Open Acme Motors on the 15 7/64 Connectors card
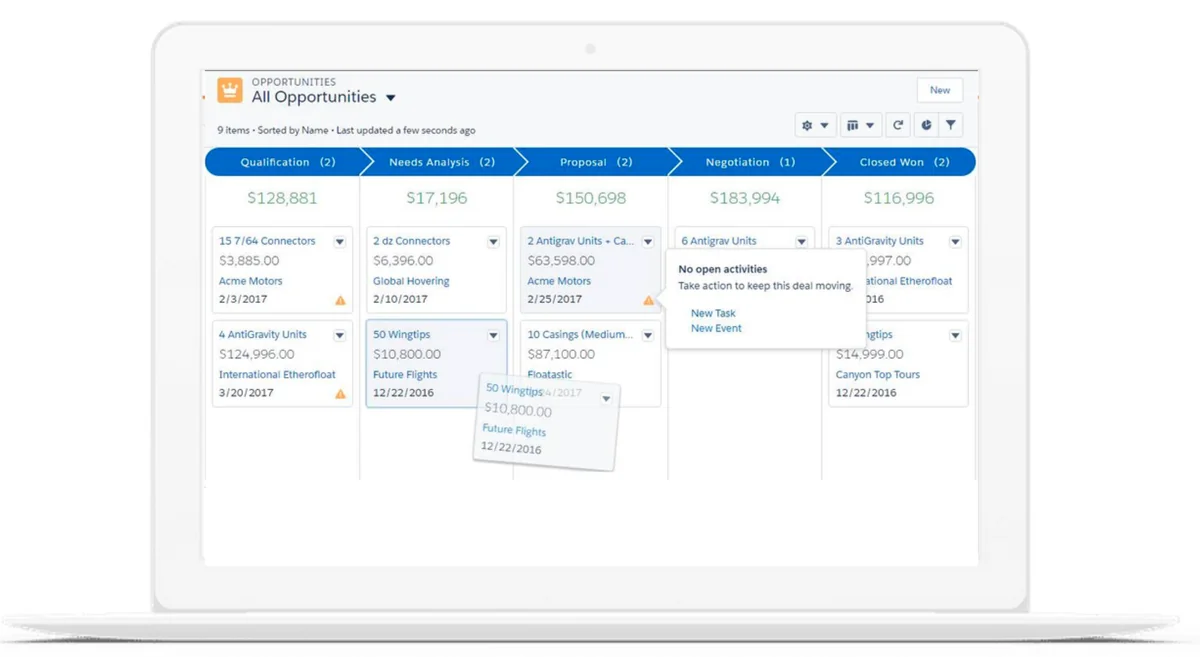1200x657 pixels. (251, 281)
